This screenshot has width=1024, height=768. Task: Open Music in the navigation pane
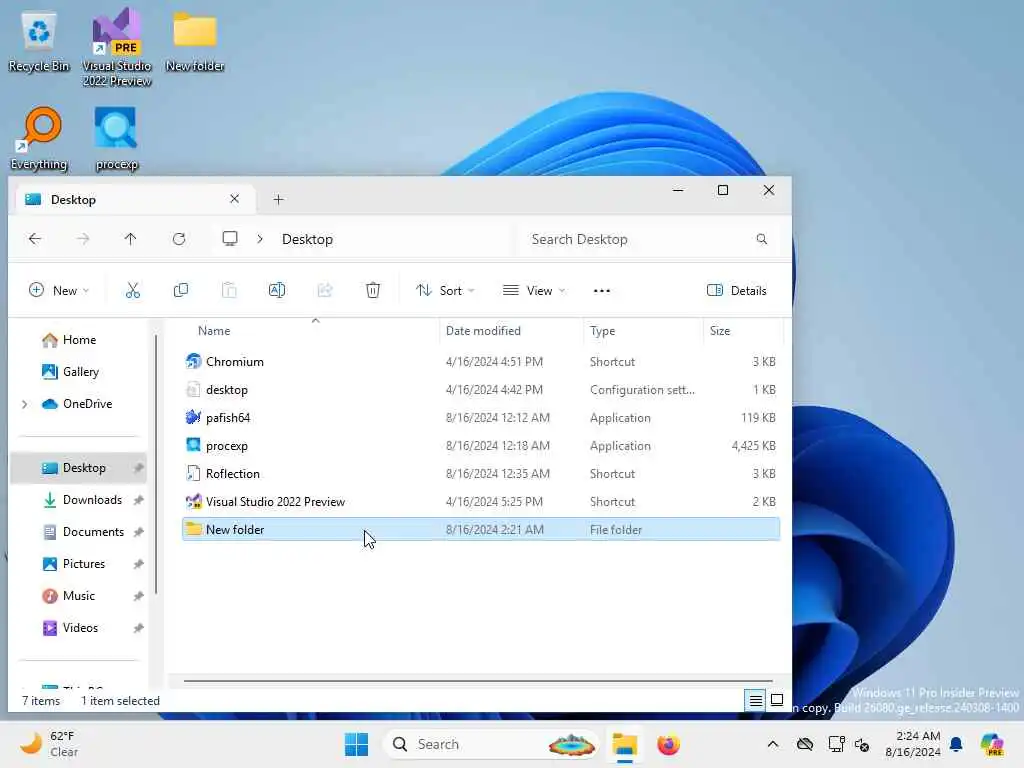(x=78, y=596)
